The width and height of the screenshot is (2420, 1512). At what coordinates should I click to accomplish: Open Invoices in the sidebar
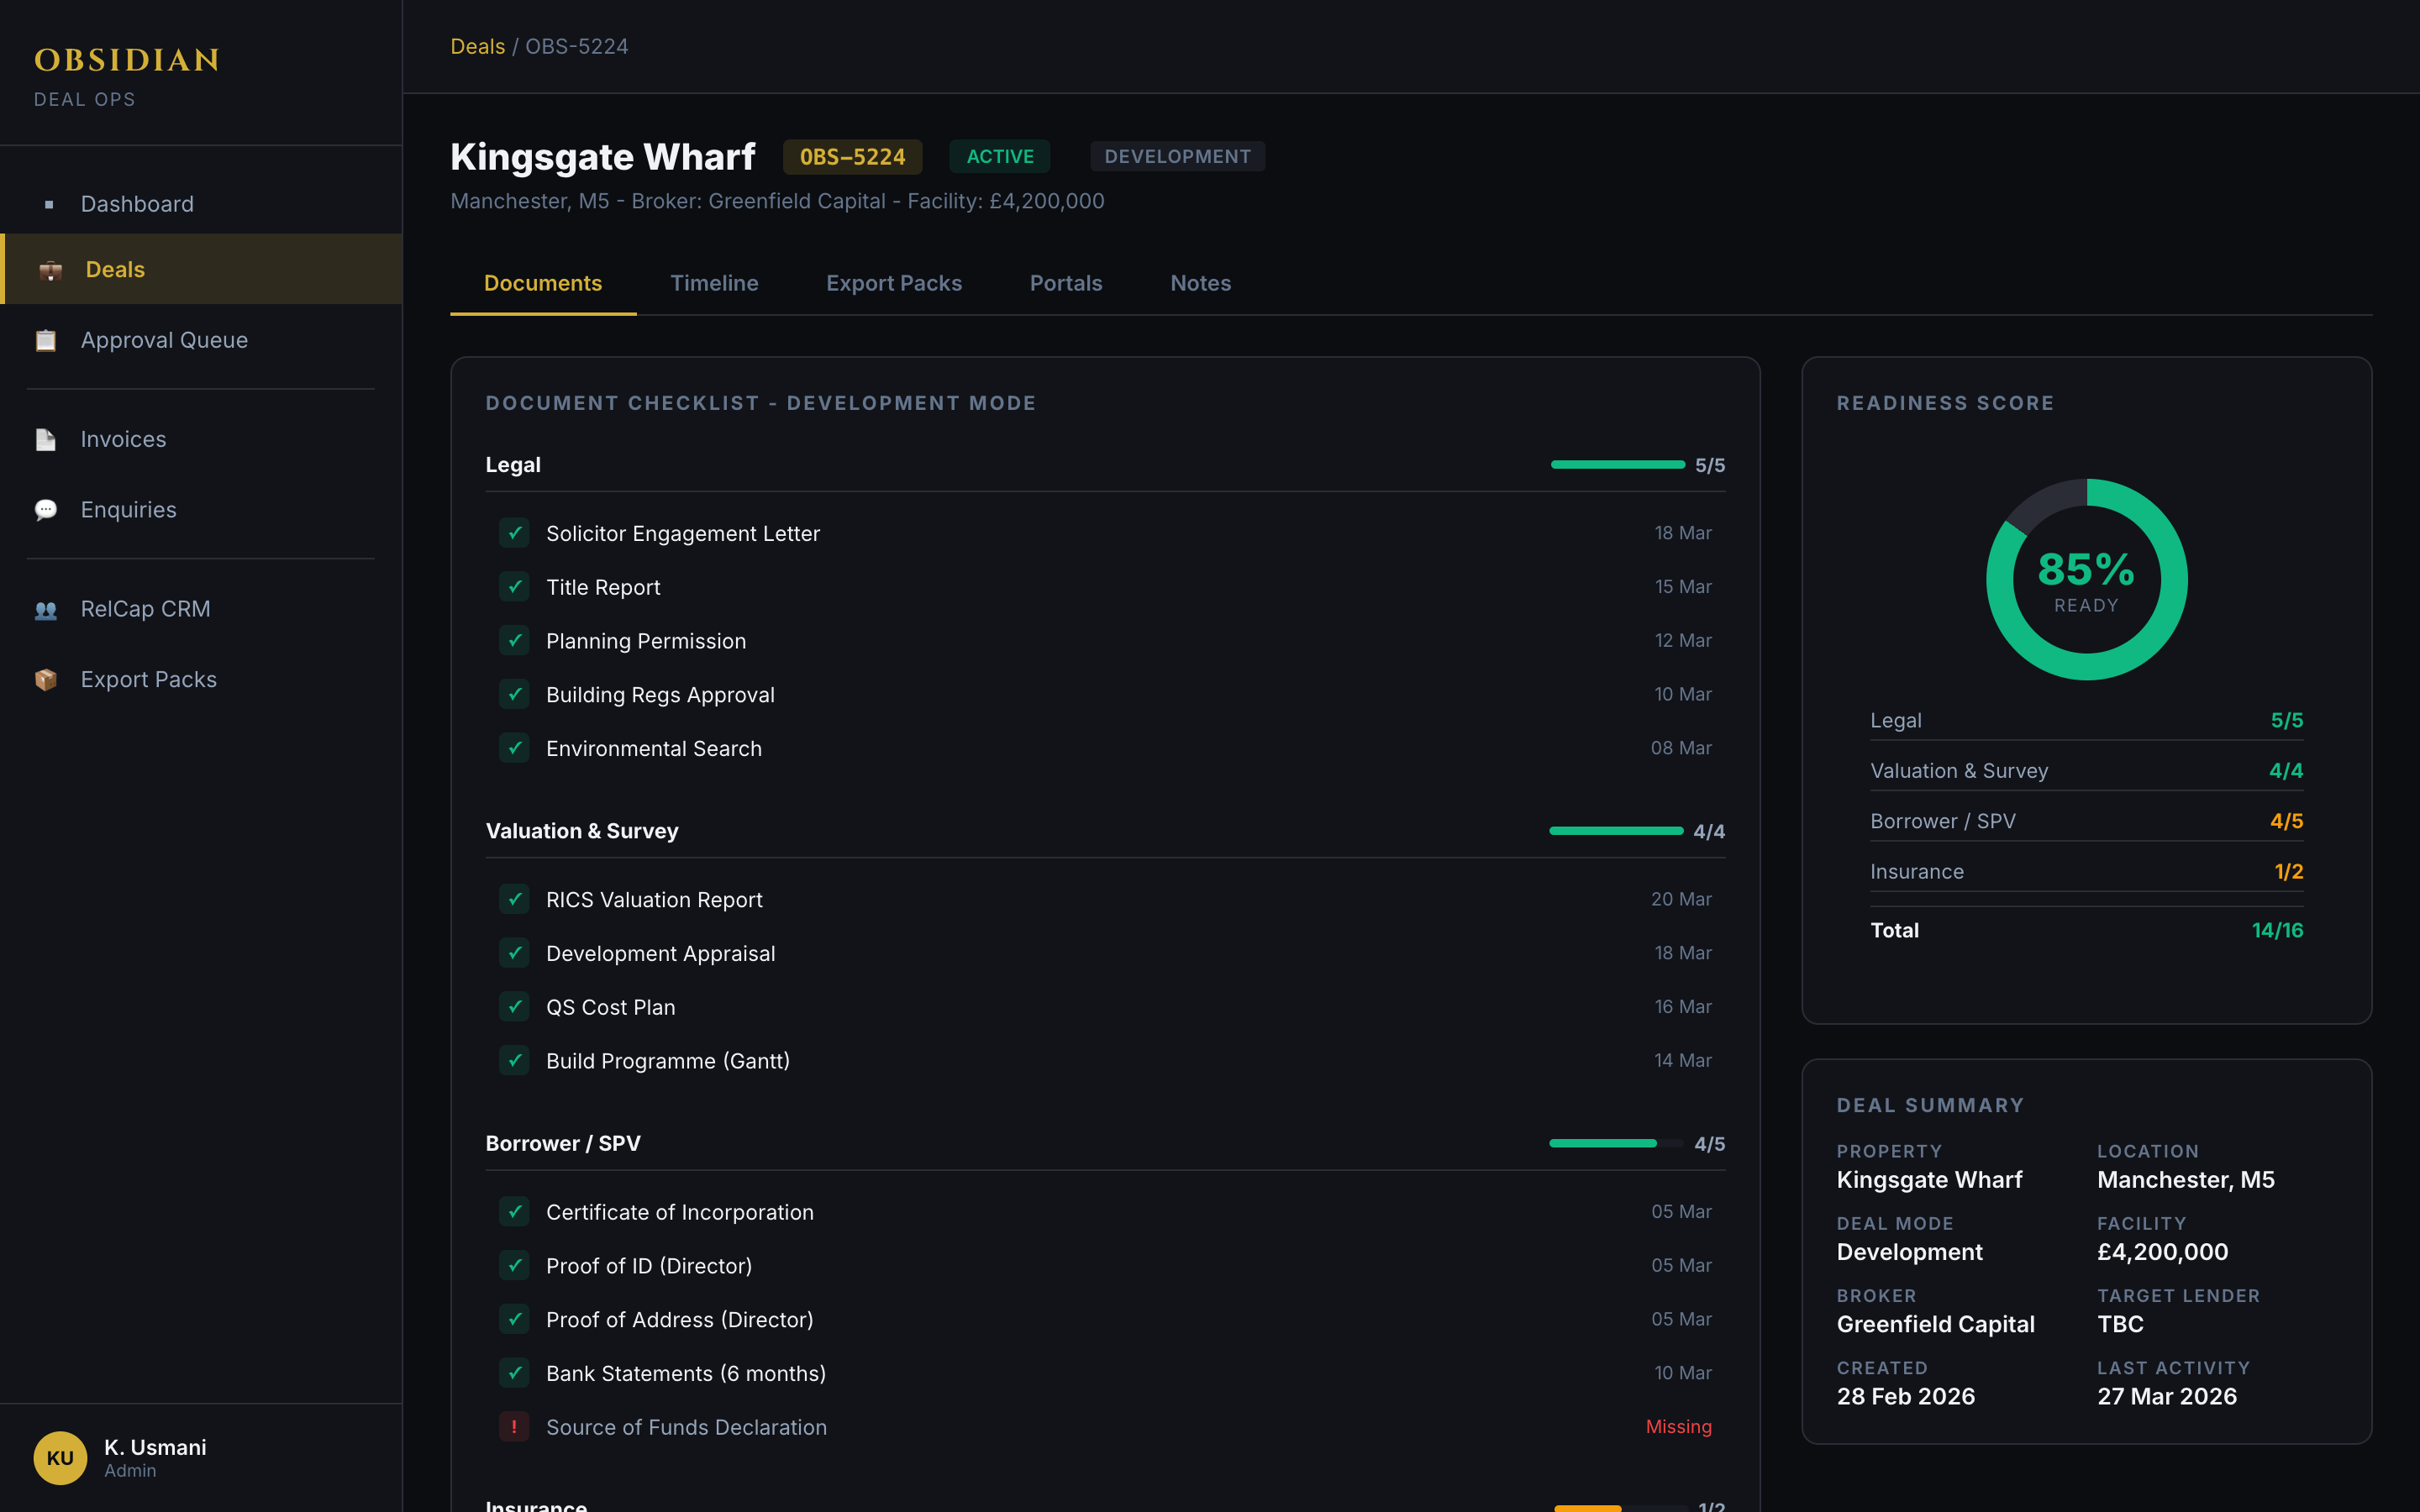click(x=201, y=439)
